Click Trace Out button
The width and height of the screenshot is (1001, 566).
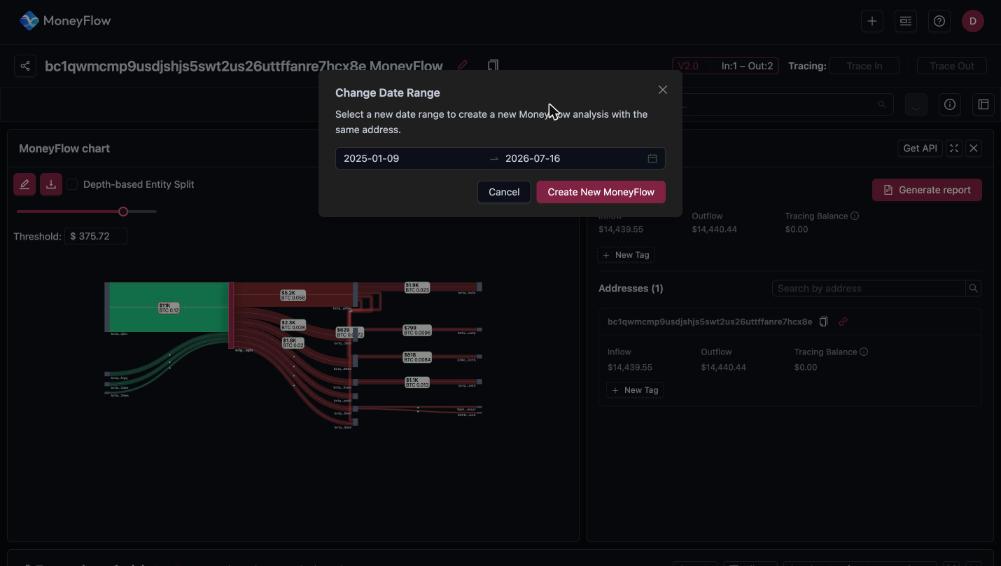click(x=951, y=66)
